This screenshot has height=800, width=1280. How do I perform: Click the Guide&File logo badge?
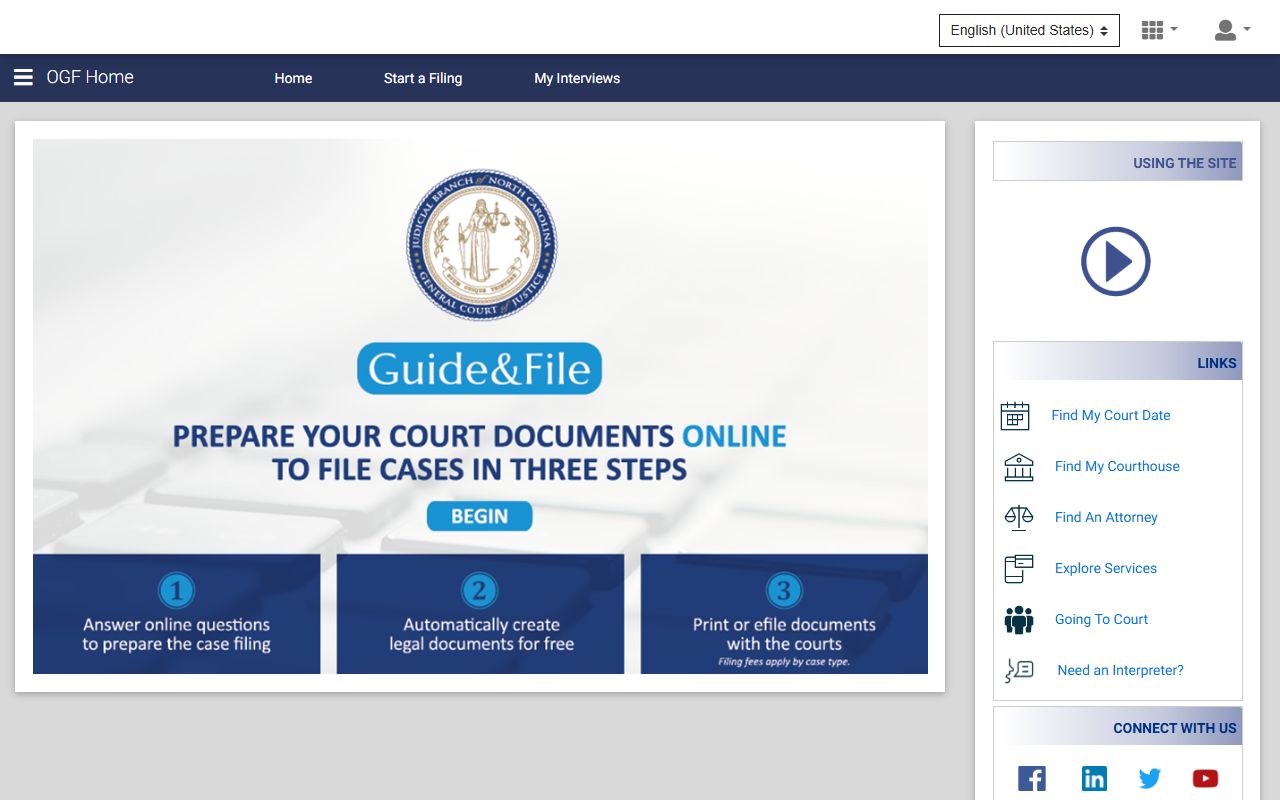coord(479,368)
